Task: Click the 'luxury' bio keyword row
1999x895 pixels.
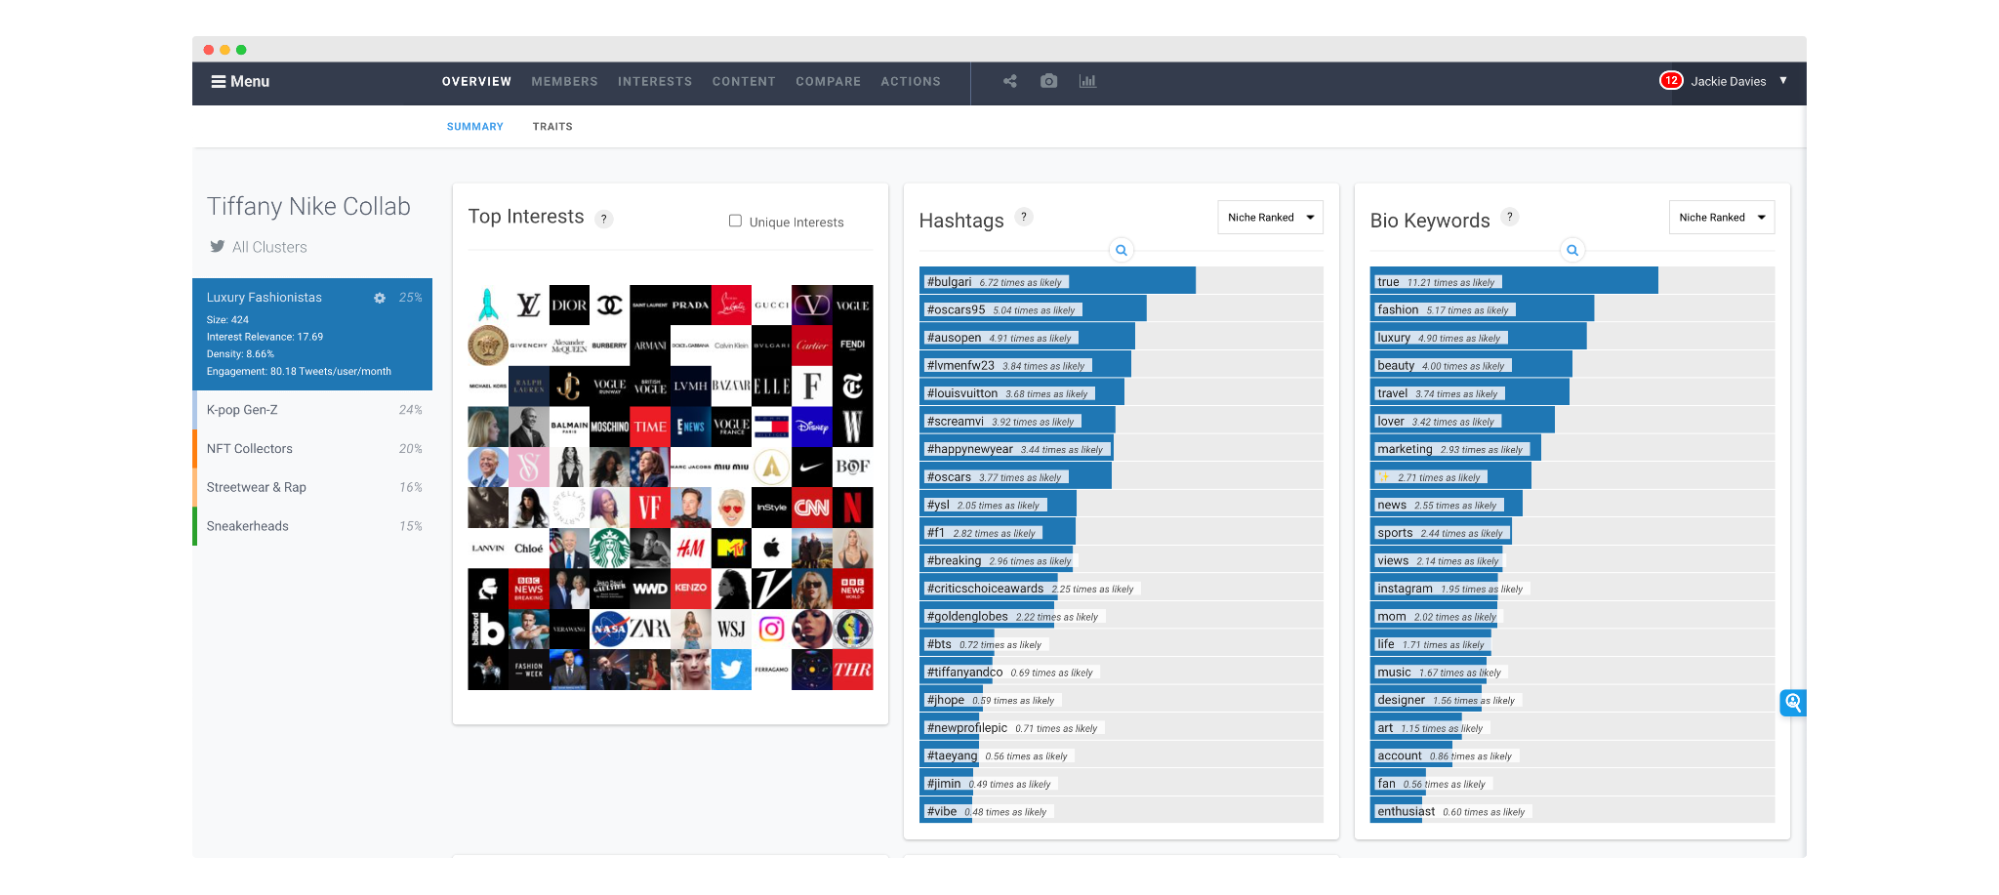Action: coord(1572,337)
